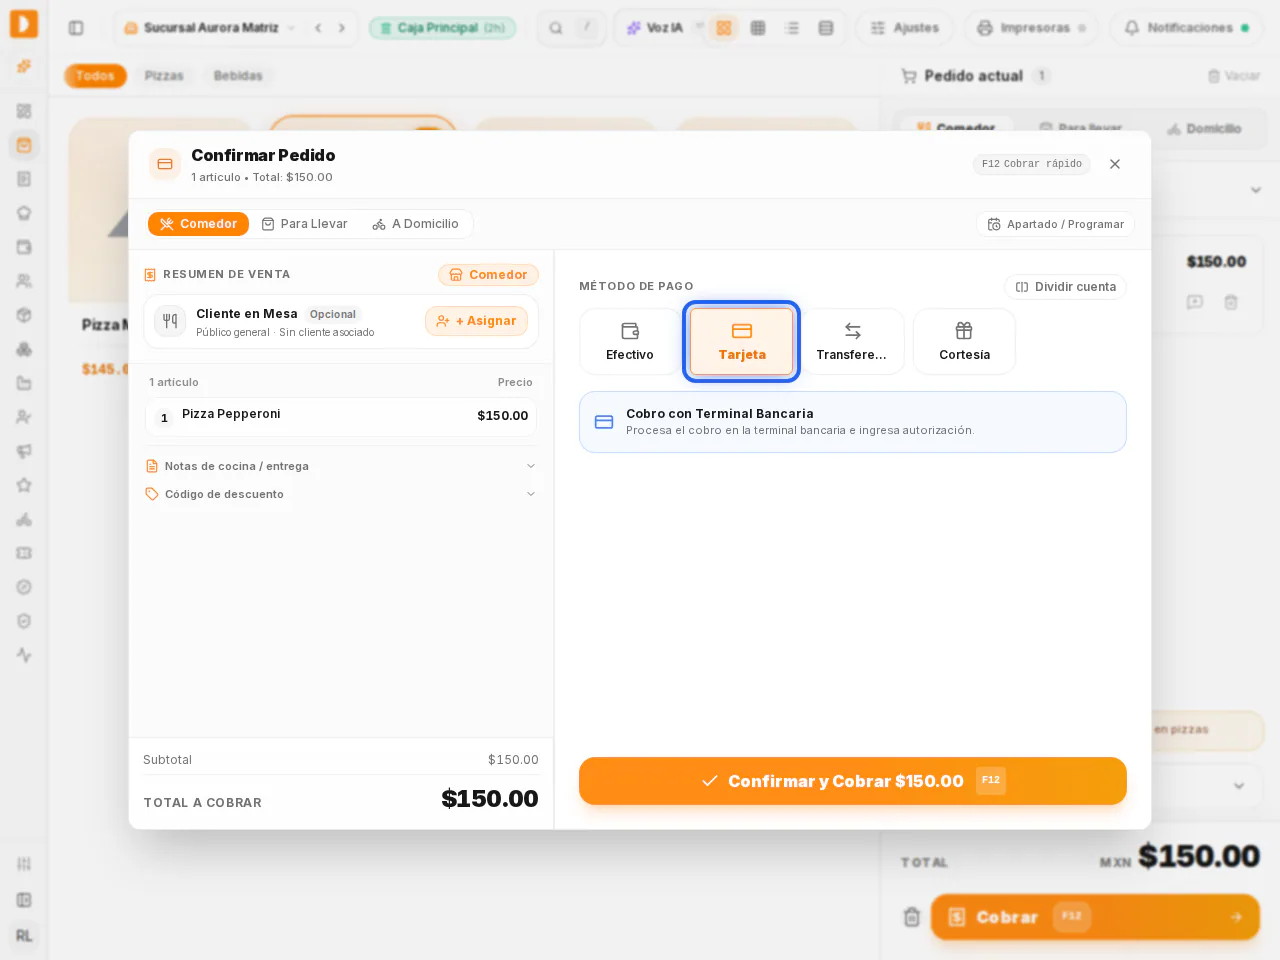Click the Pizza Pepperoni order line
Screen dimensions: 1280x960
point(341,417)
